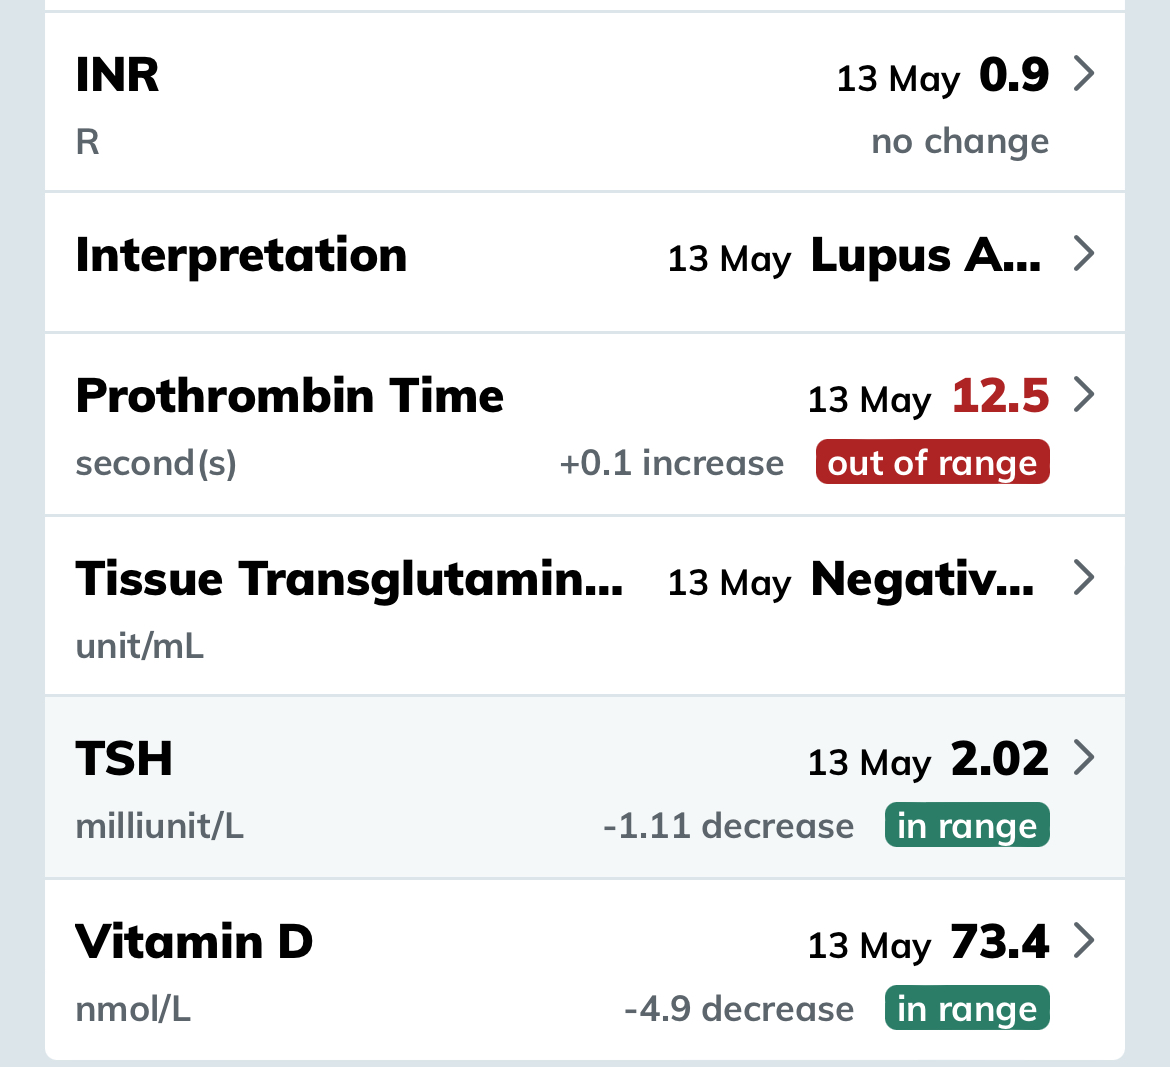Tap the 73.4 Vitamin D value
Viewport: 1170px width, 1067px height.
[x=999, y=942]
